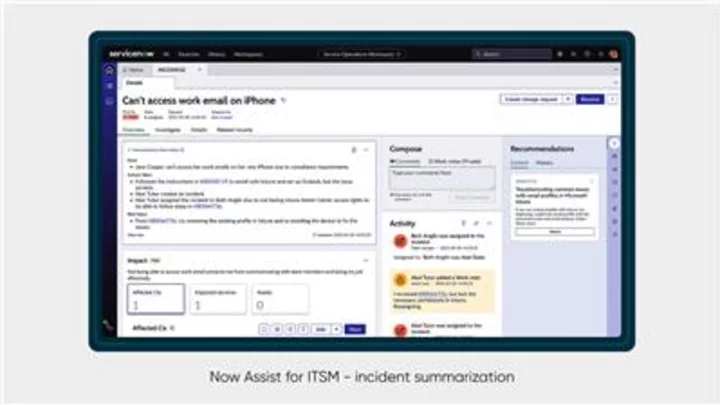Click the fifth icon in right sidebar

(614, 195)
